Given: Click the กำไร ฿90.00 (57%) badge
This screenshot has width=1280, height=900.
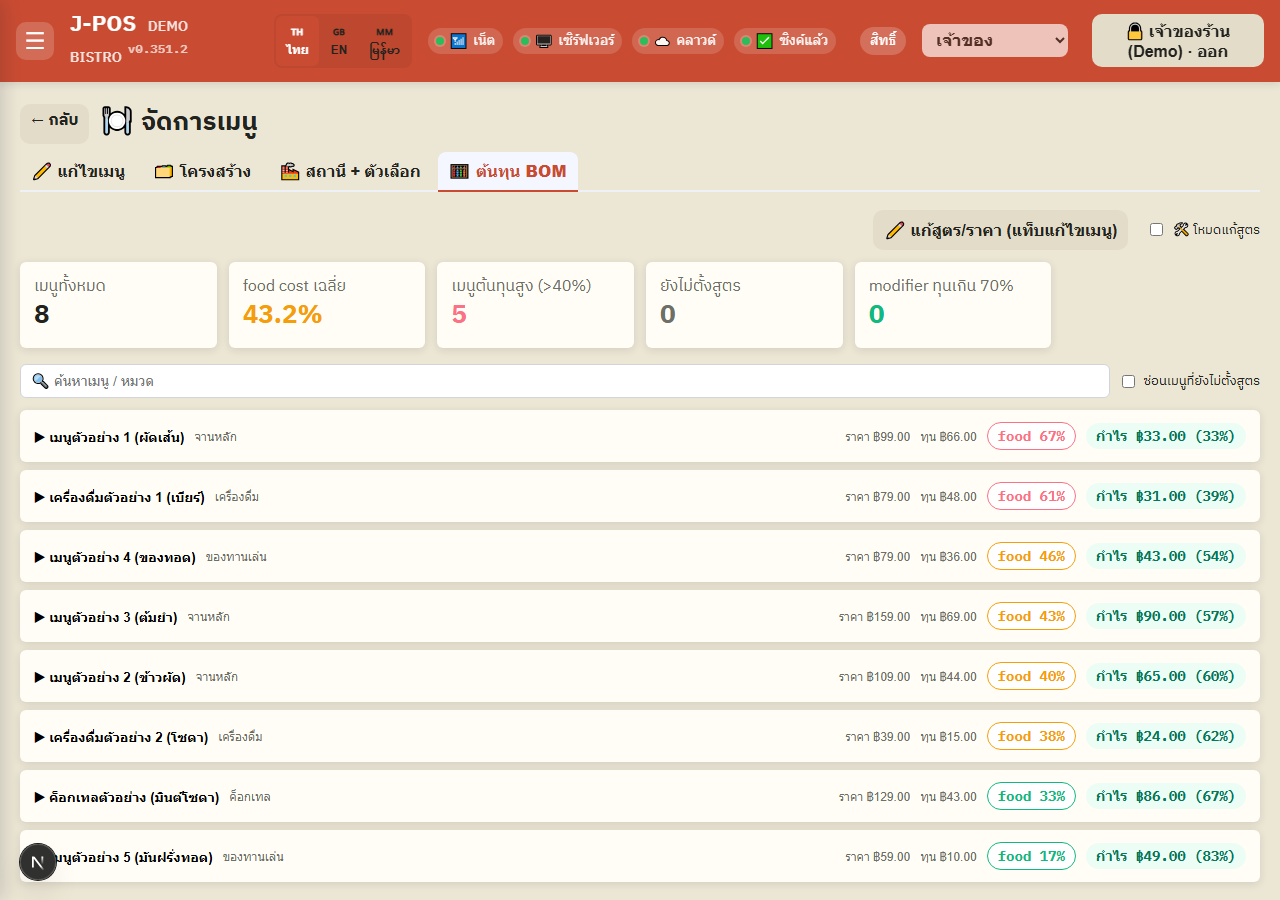Looking at the screenshot, I should [1166, 616].
